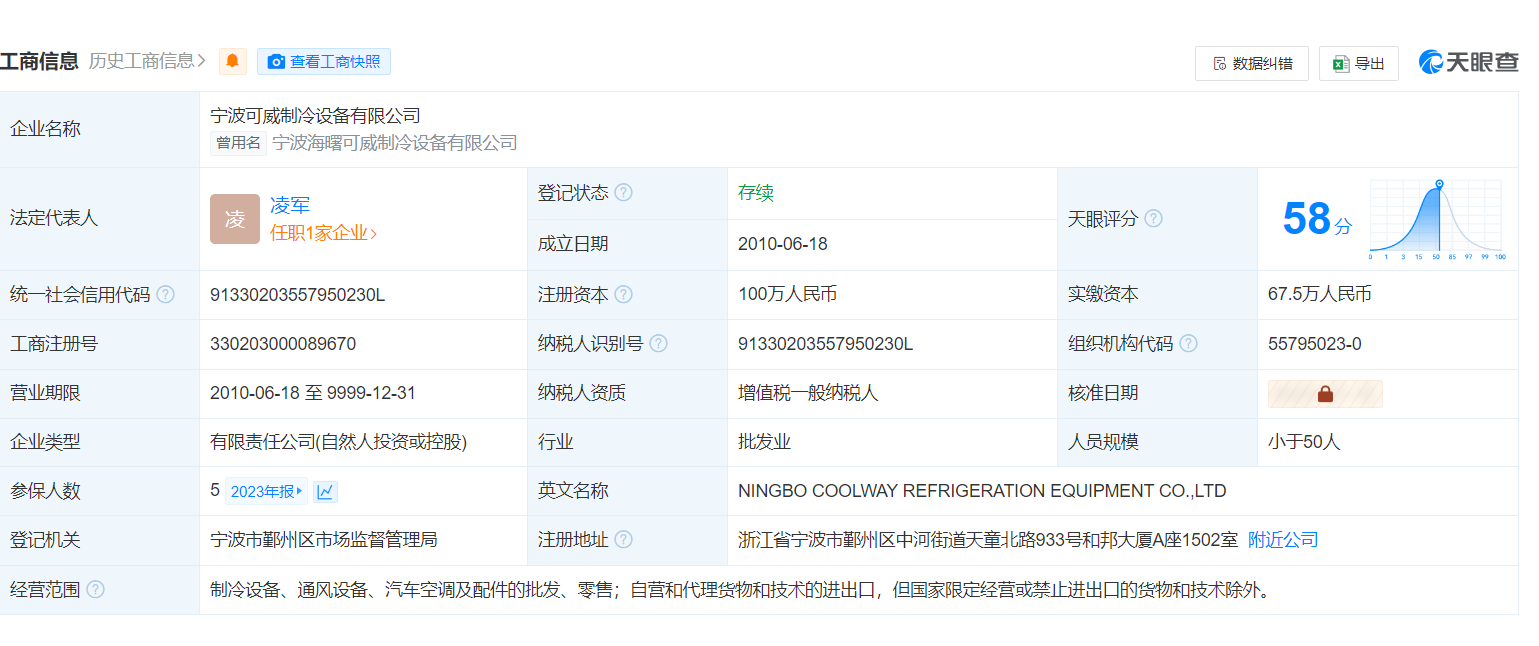Click paid-in capital 67.5万人民币
Screen dimensions: 1539x646
coord(1320,295)
